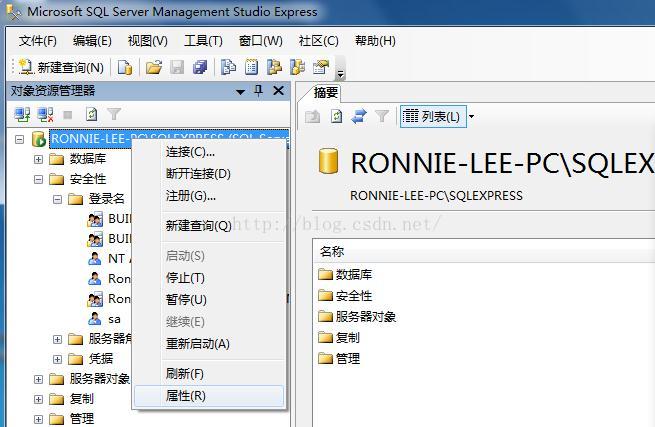Open the 编辑(E) menu
655x427 pixels.
pos(92,41)
